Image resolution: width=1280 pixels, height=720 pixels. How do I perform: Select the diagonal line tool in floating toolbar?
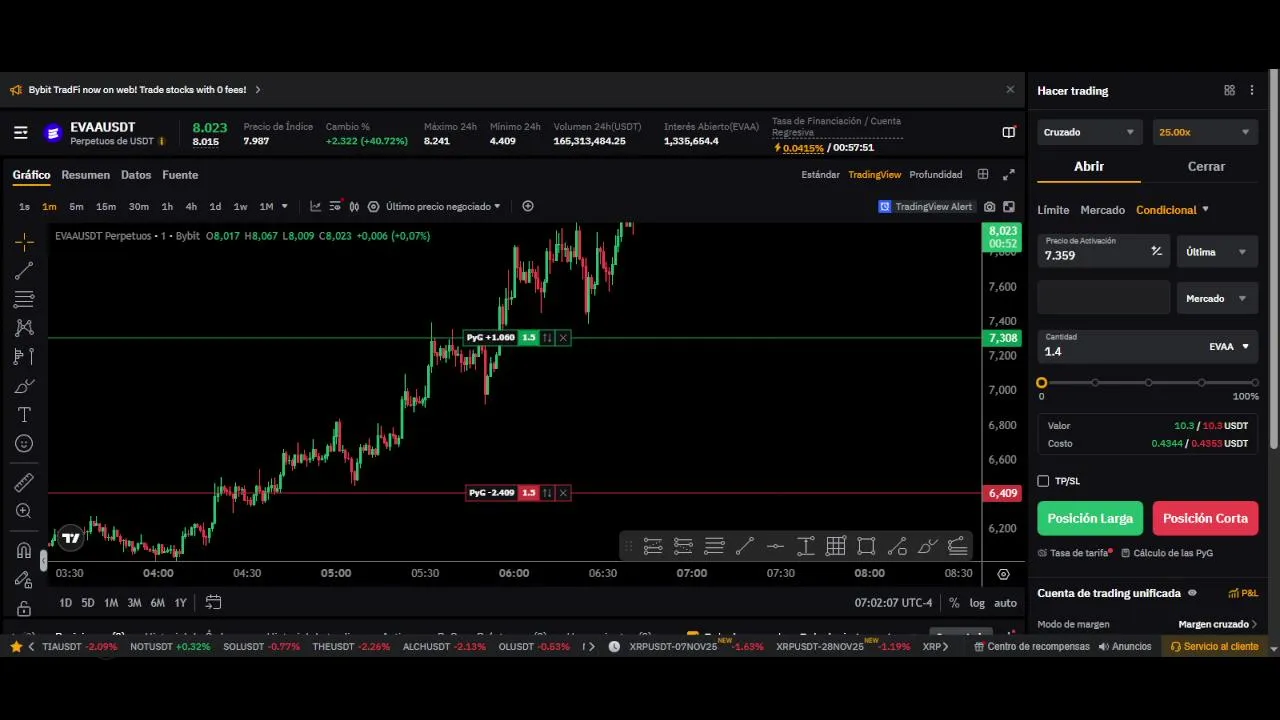coord(744,546)
